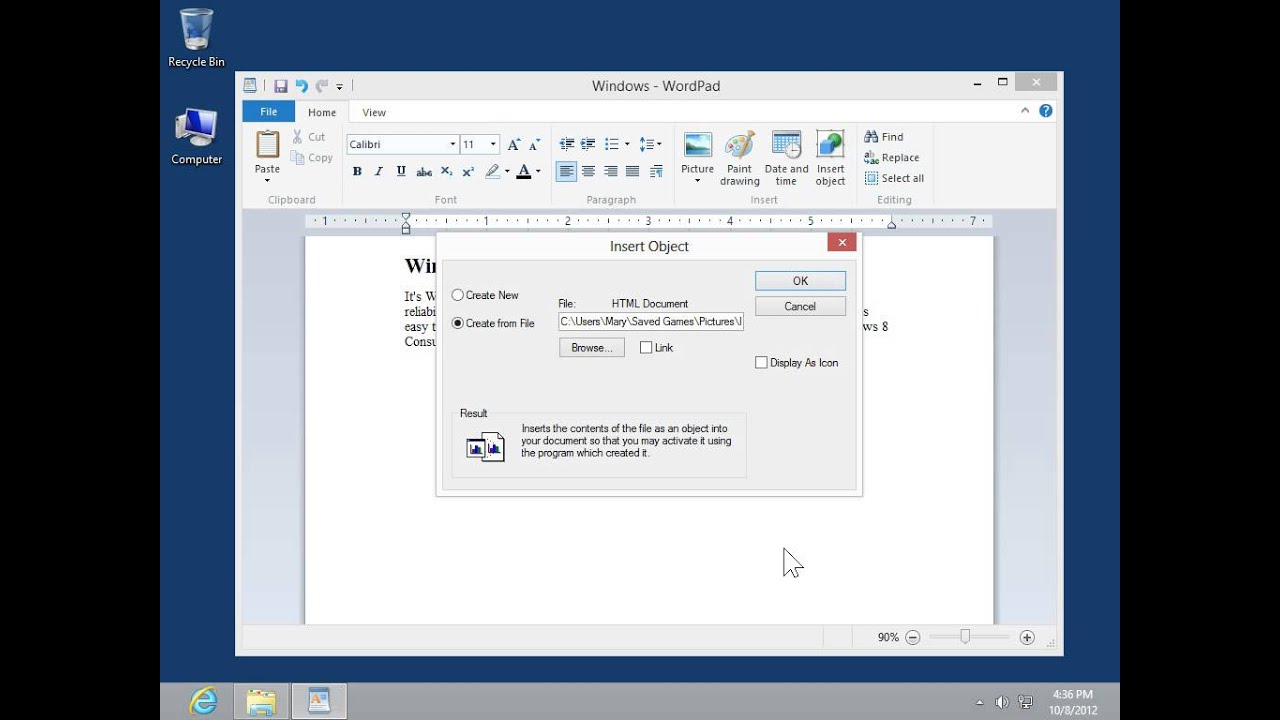This screenshot has height=720, width=1280.
Task: Click the Undo arrow in title bar
Action: [x=301, y=86]
